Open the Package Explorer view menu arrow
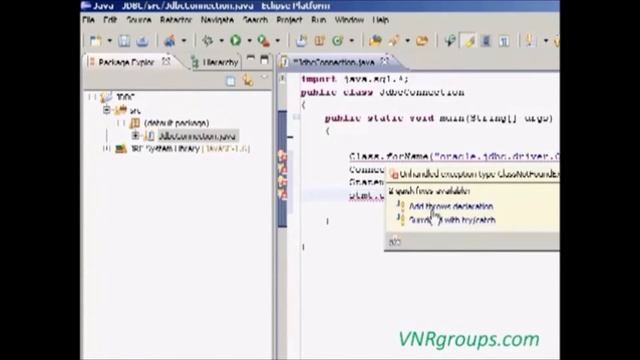The width and height of the screenshot is (640, 360). (264, 77)
